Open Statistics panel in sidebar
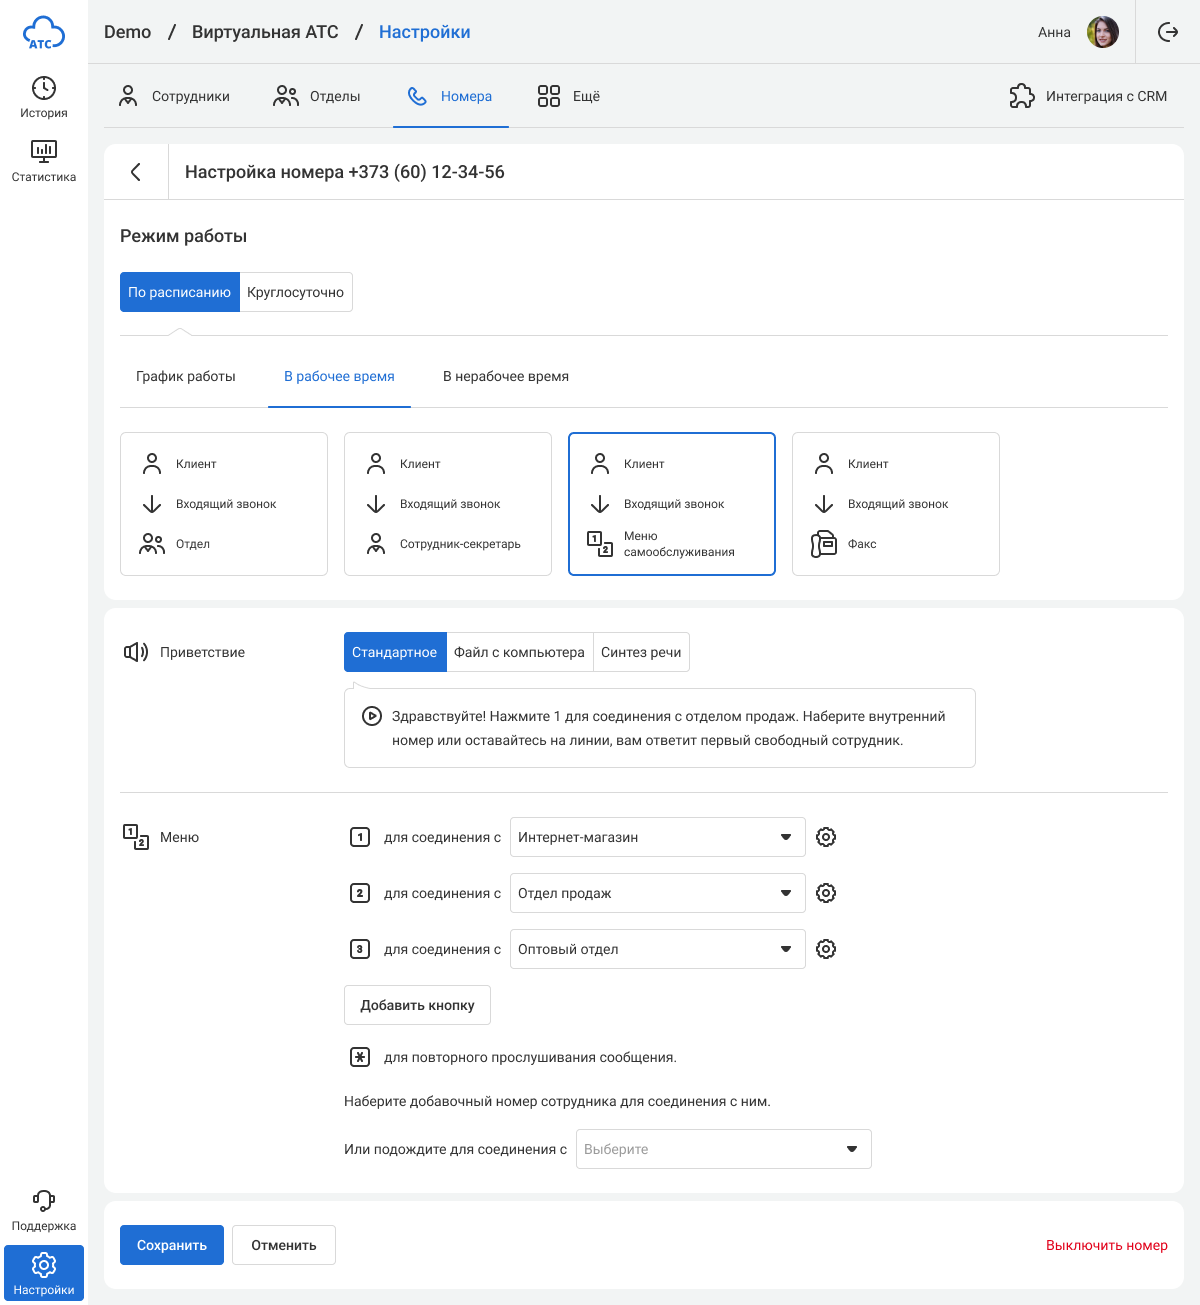 tap(44, 161)
